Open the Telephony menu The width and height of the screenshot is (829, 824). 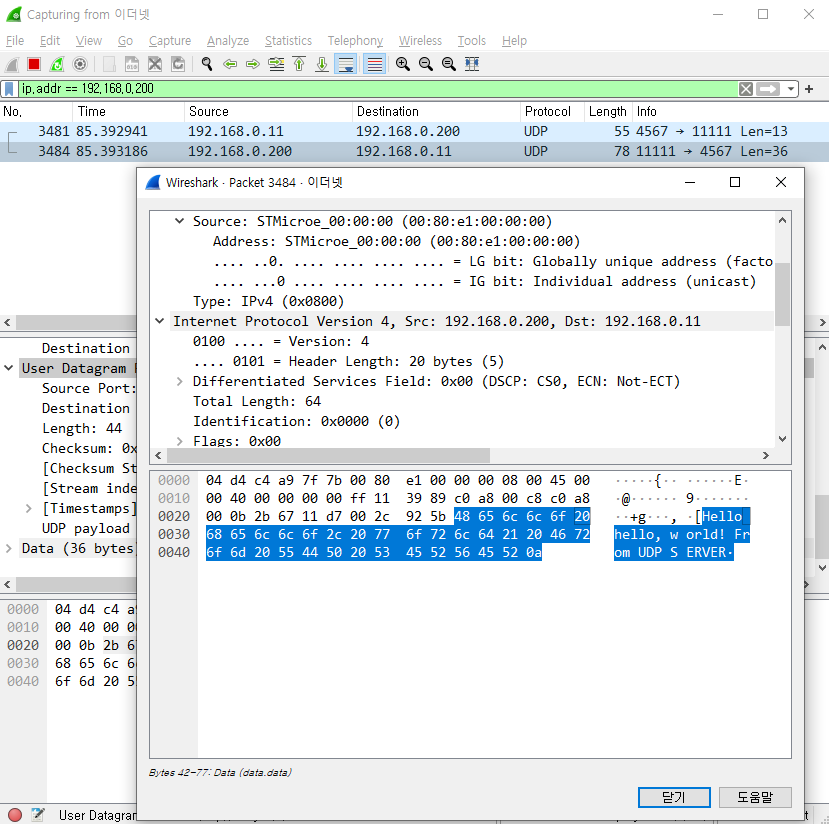pyautogui.click(x=355, y=41)
